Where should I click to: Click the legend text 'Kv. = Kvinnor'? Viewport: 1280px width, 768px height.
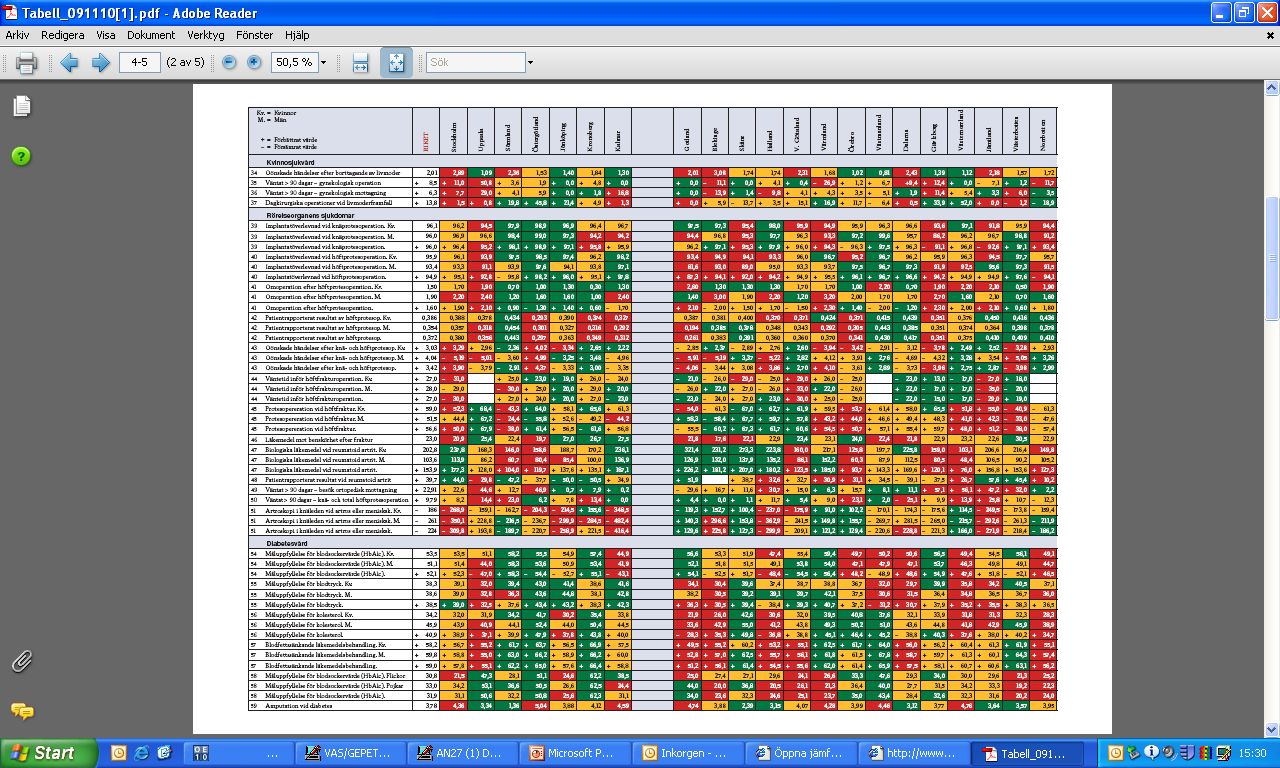pyautogui.click(x=274, y=113)
